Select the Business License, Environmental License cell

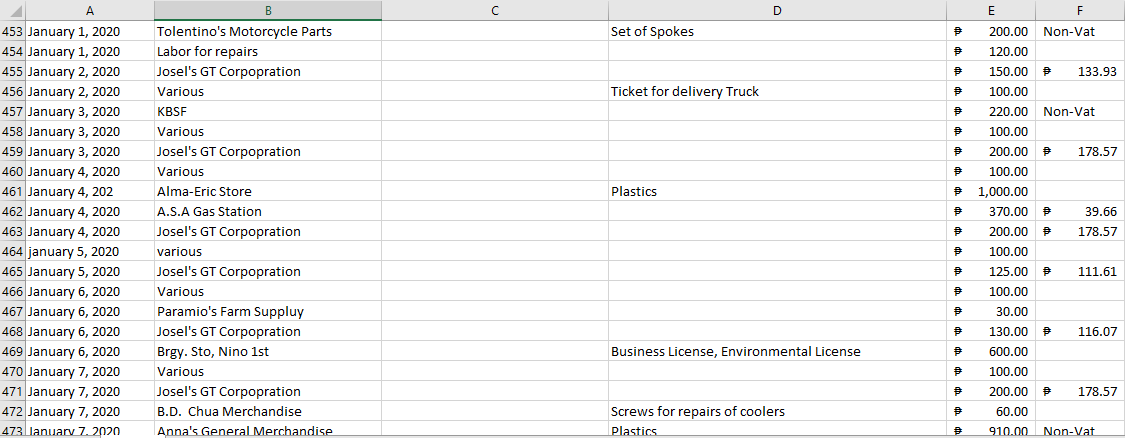(735, 352)
